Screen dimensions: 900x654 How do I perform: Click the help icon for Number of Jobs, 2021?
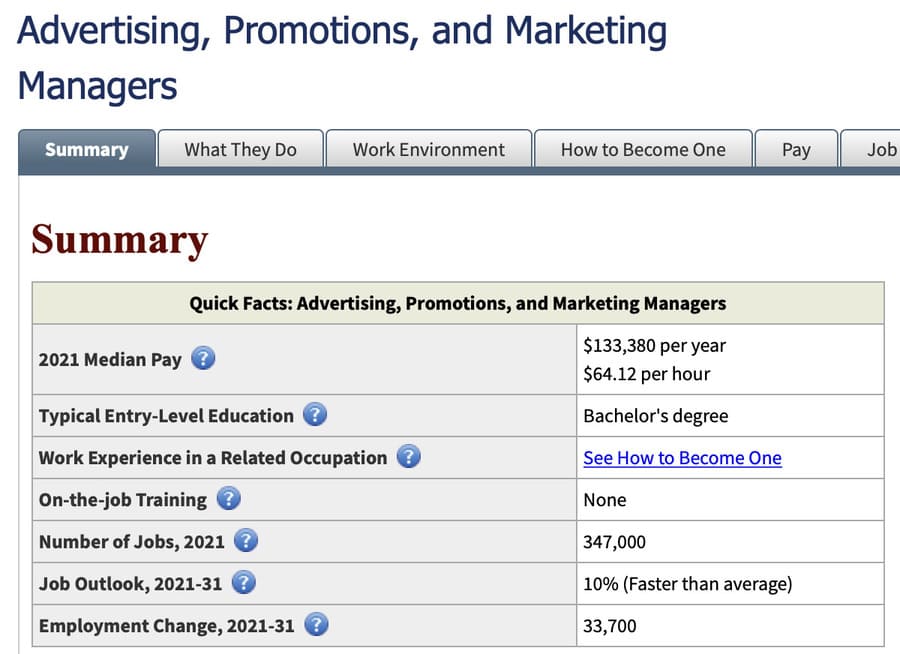coord(246,542)
